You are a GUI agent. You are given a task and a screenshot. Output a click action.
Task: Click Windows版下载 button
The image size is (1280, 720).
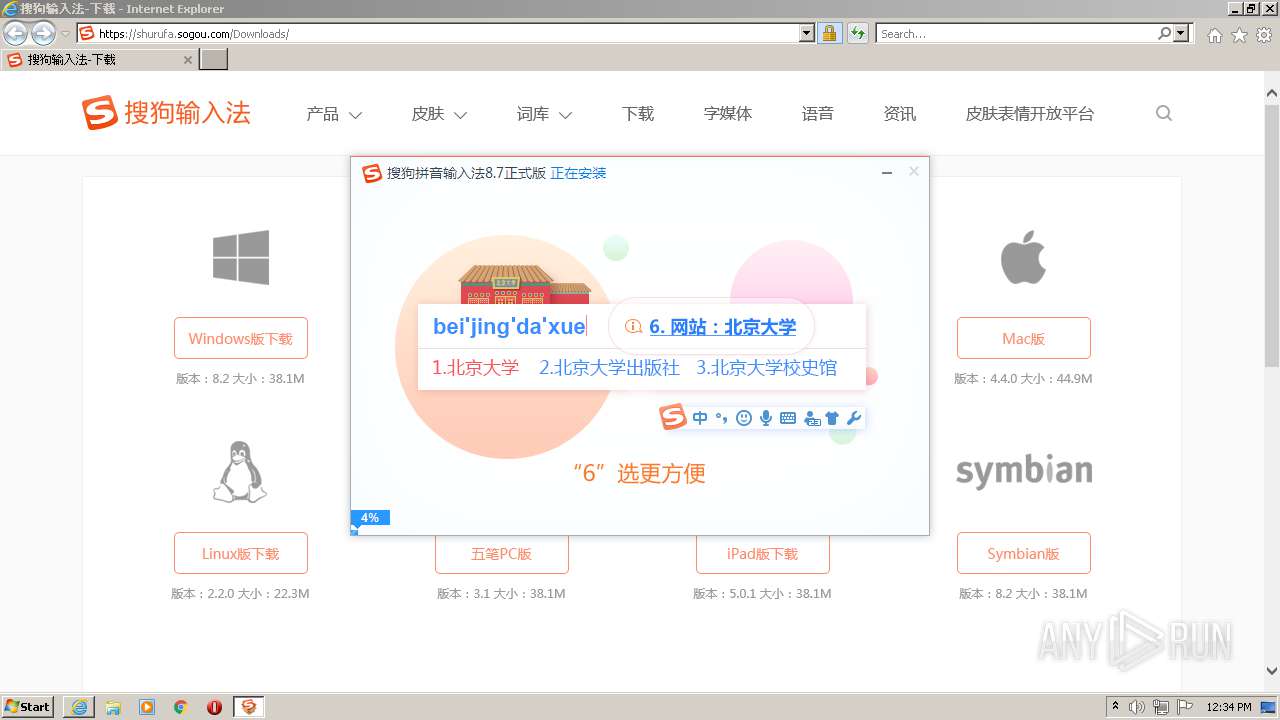pos(241,339)
